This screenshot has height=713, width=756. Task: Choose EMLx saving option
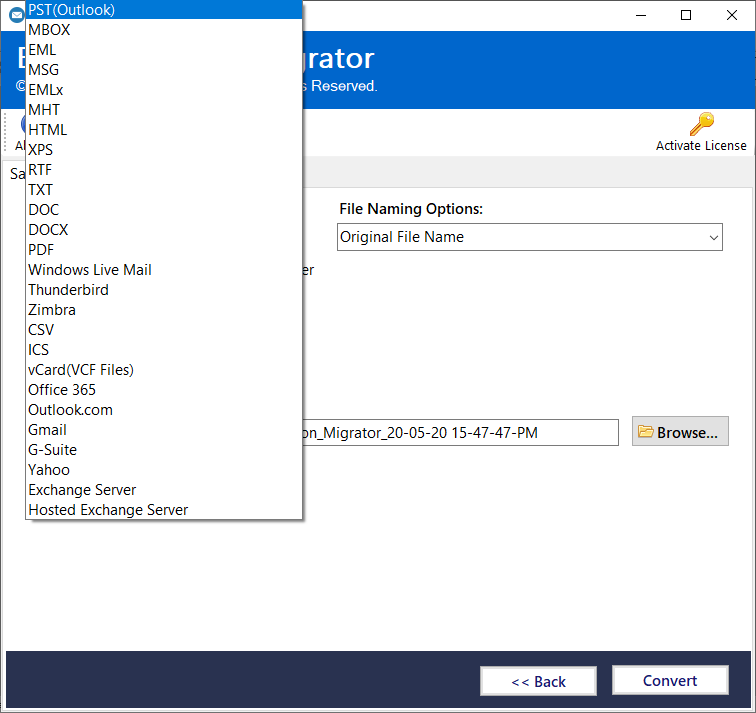coord(164,90)
